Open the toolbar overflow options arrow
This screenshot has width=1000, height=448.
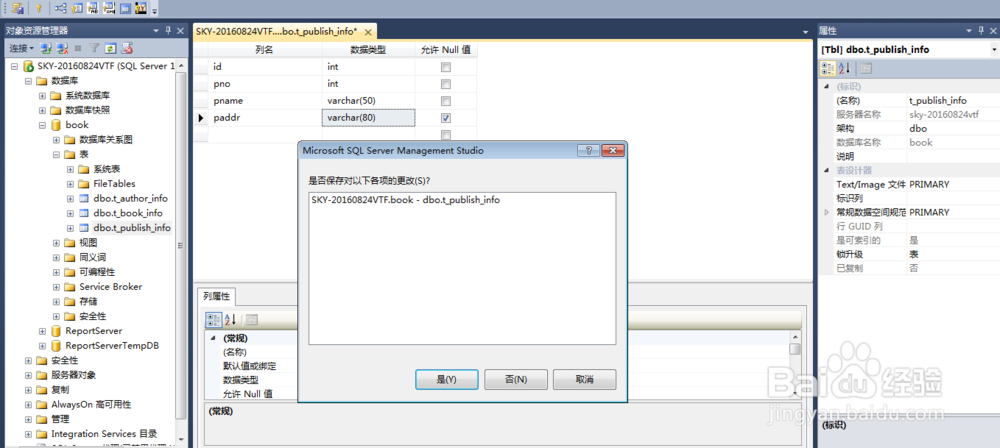[x=154, y=10]
